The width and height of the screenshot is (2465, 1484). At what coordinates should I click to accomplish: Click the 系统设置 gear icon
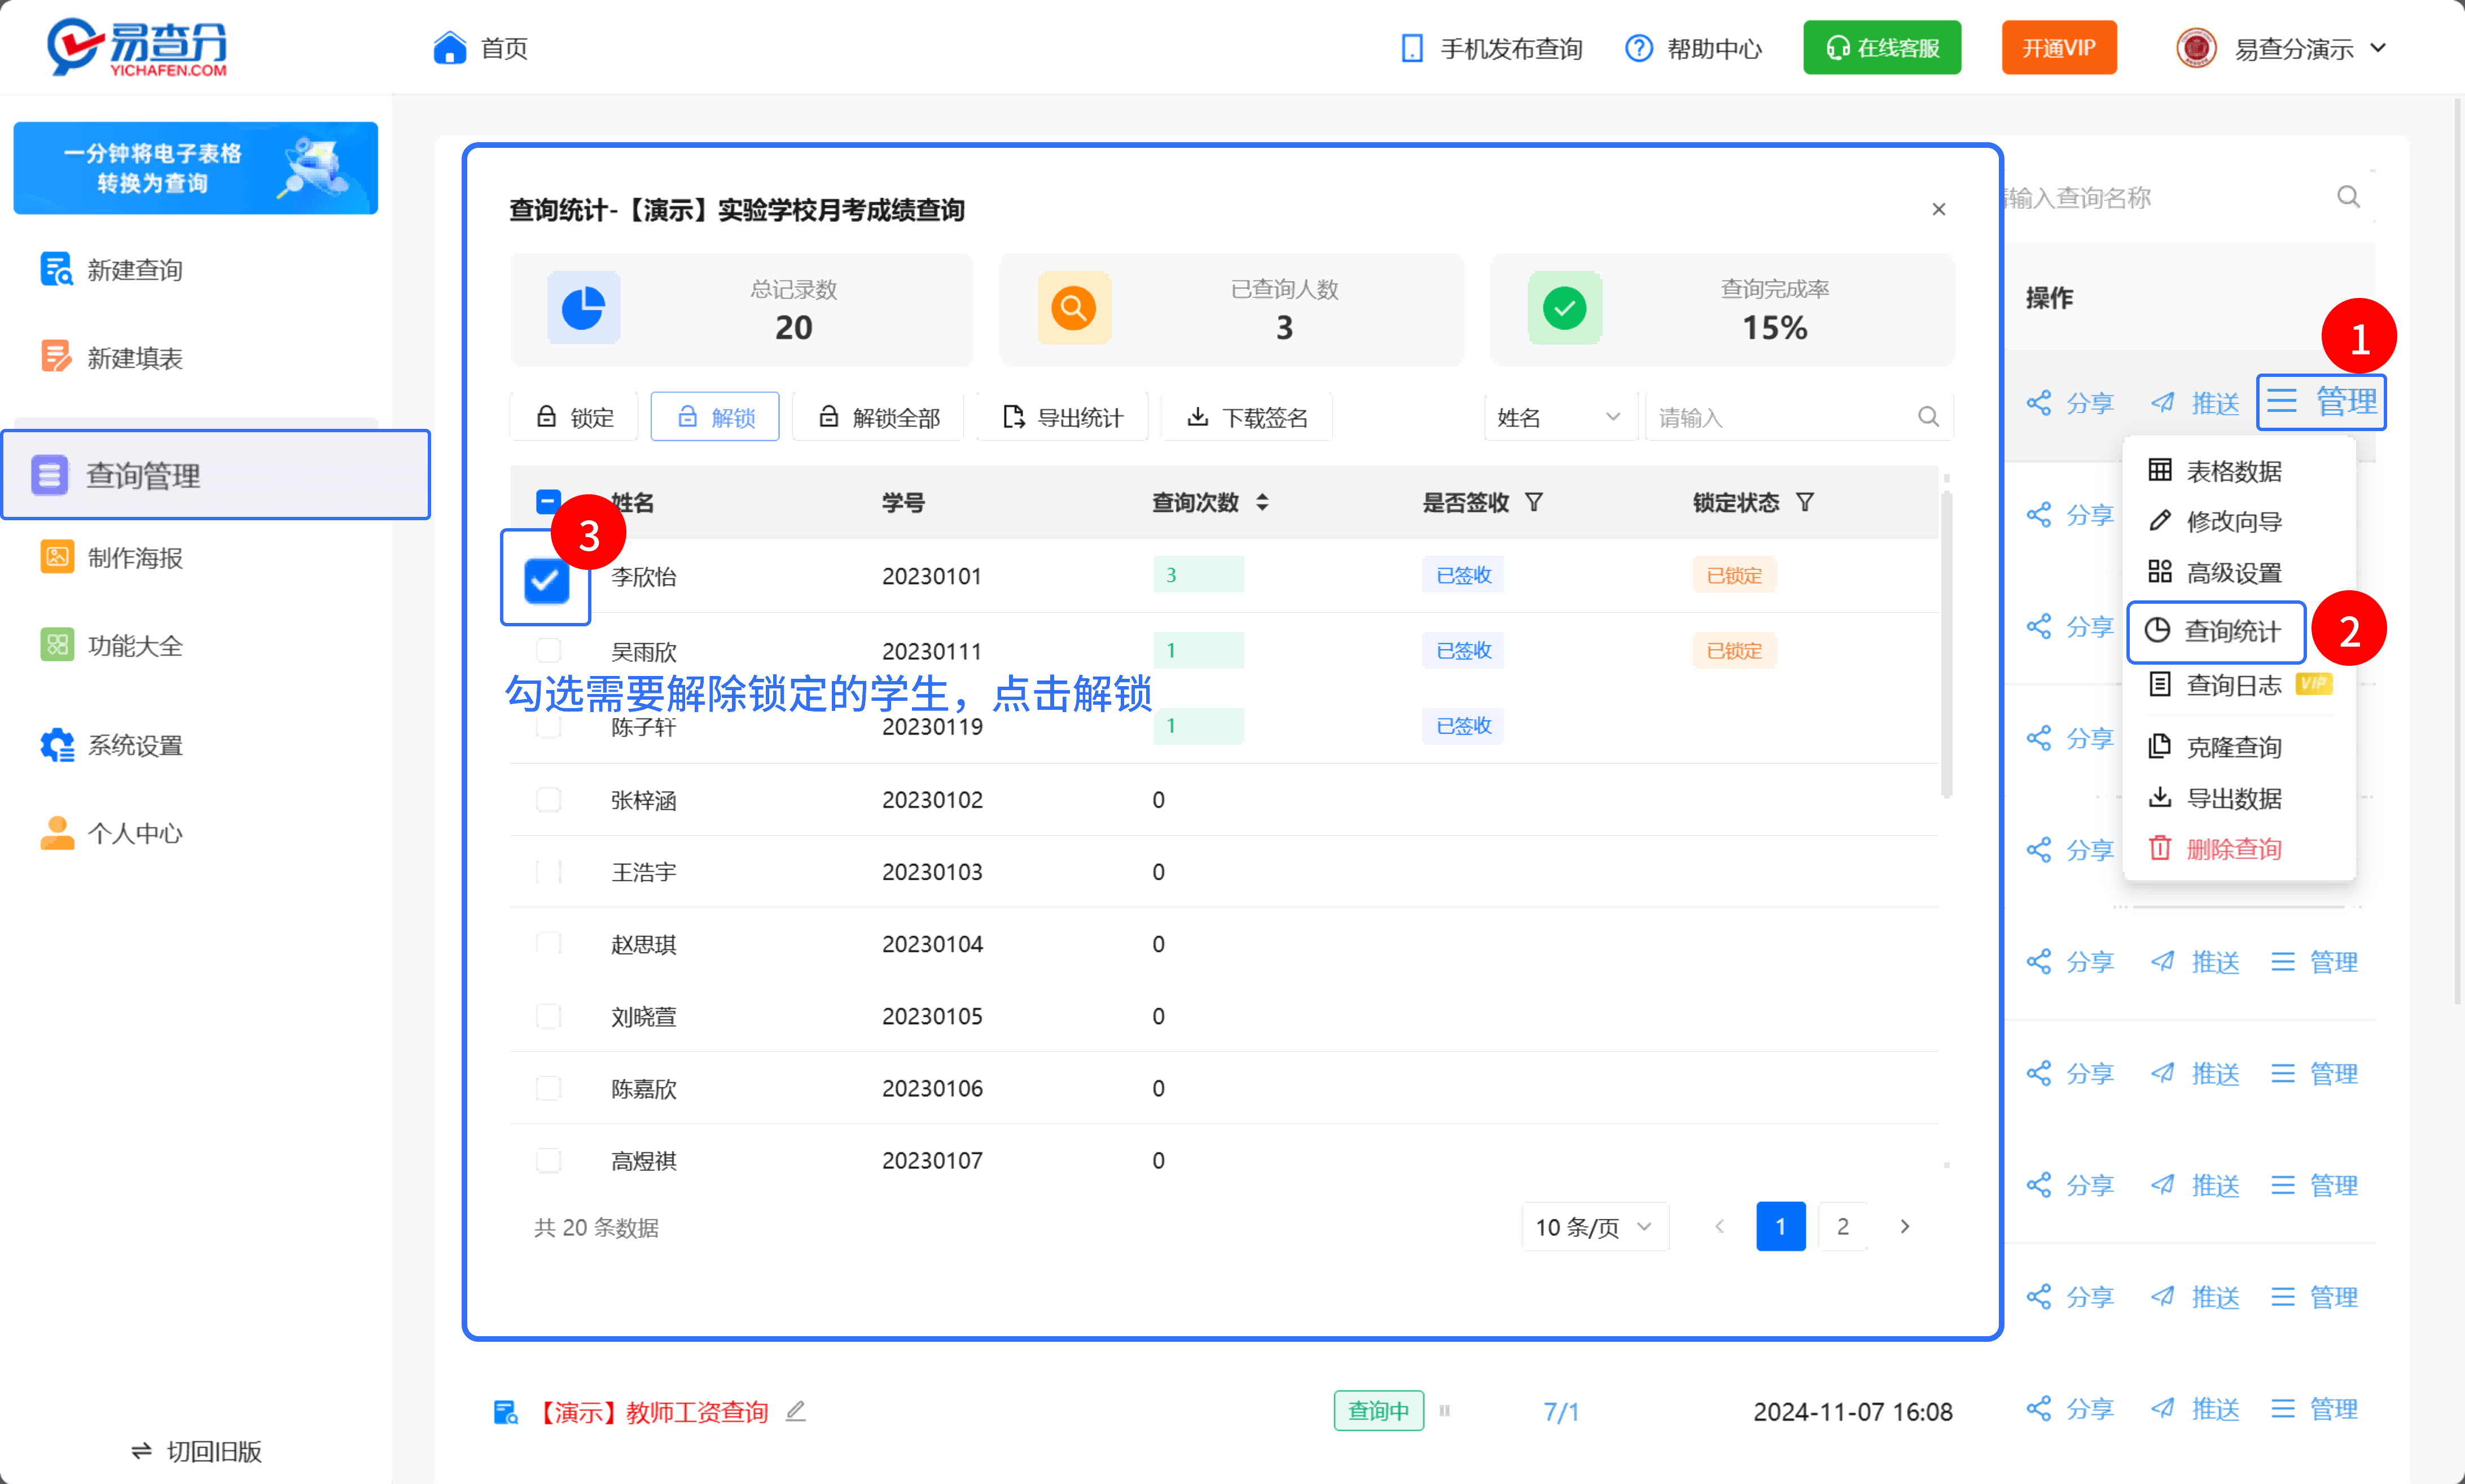[57, 745]
